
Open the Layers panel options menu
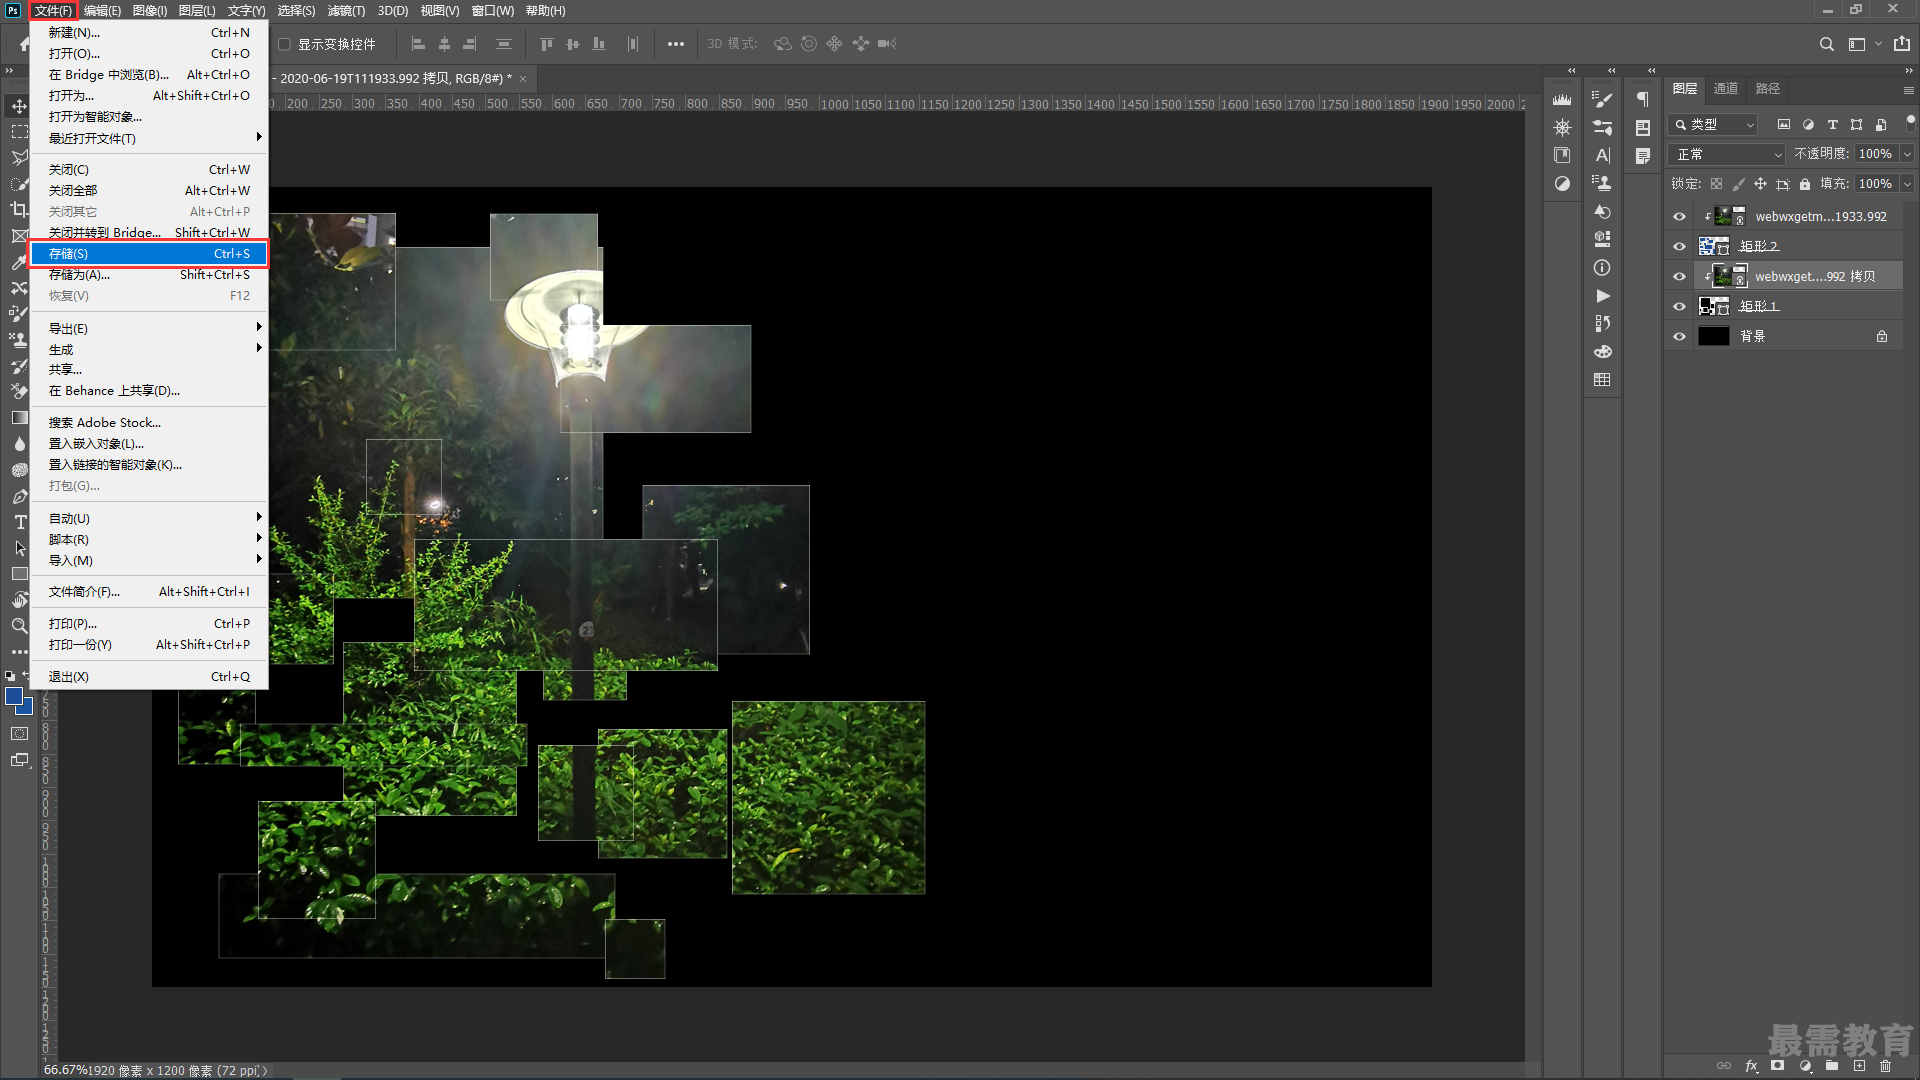pos(1908,89)
